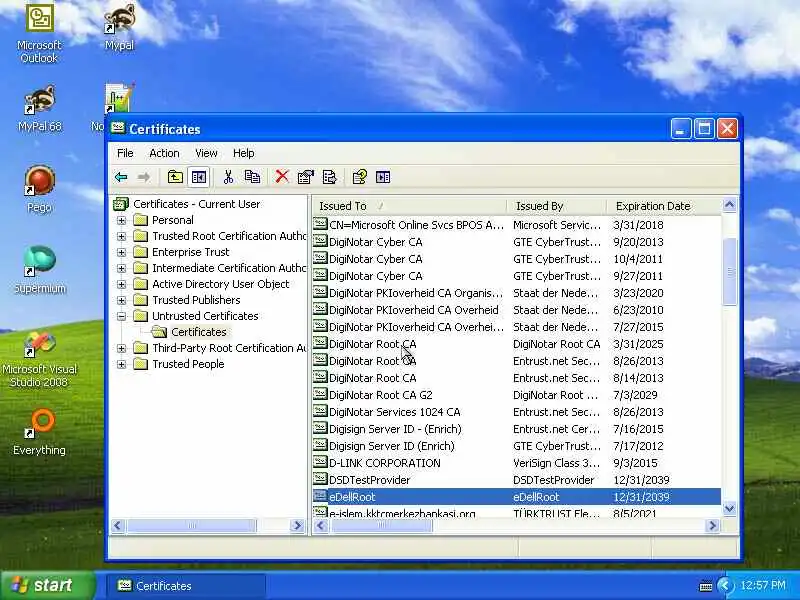Expand the Trusted Publishers node

[x=121, y=300]
